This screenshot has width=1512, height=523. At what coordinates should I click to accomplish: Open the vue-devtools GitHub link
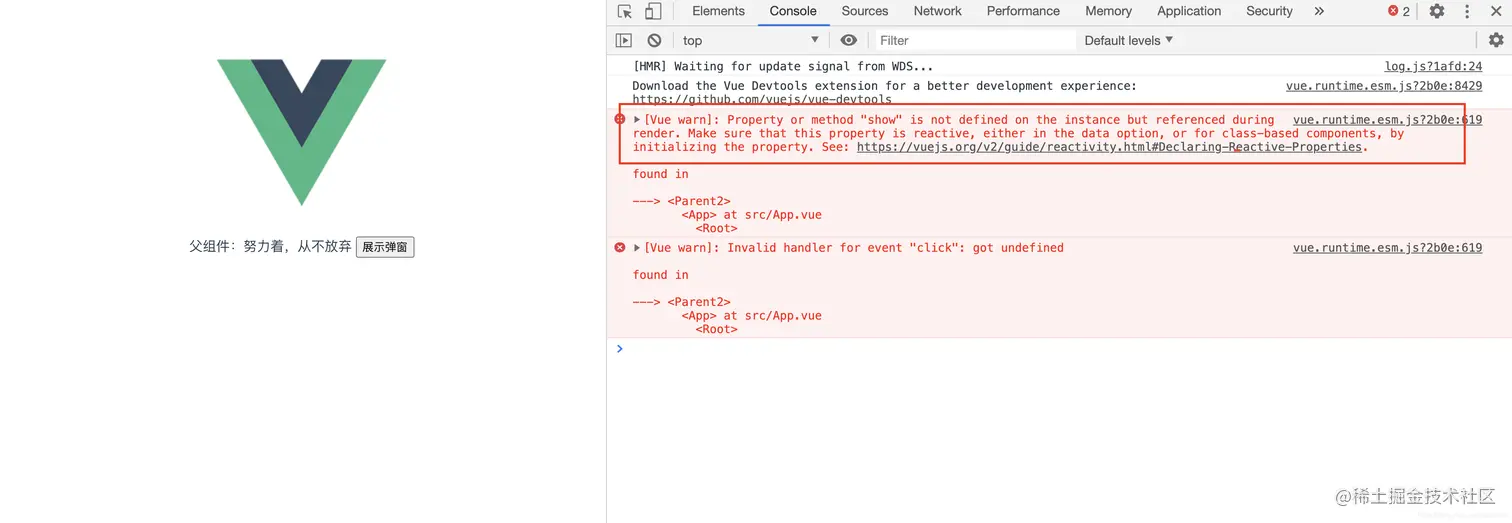pos(762,100)
